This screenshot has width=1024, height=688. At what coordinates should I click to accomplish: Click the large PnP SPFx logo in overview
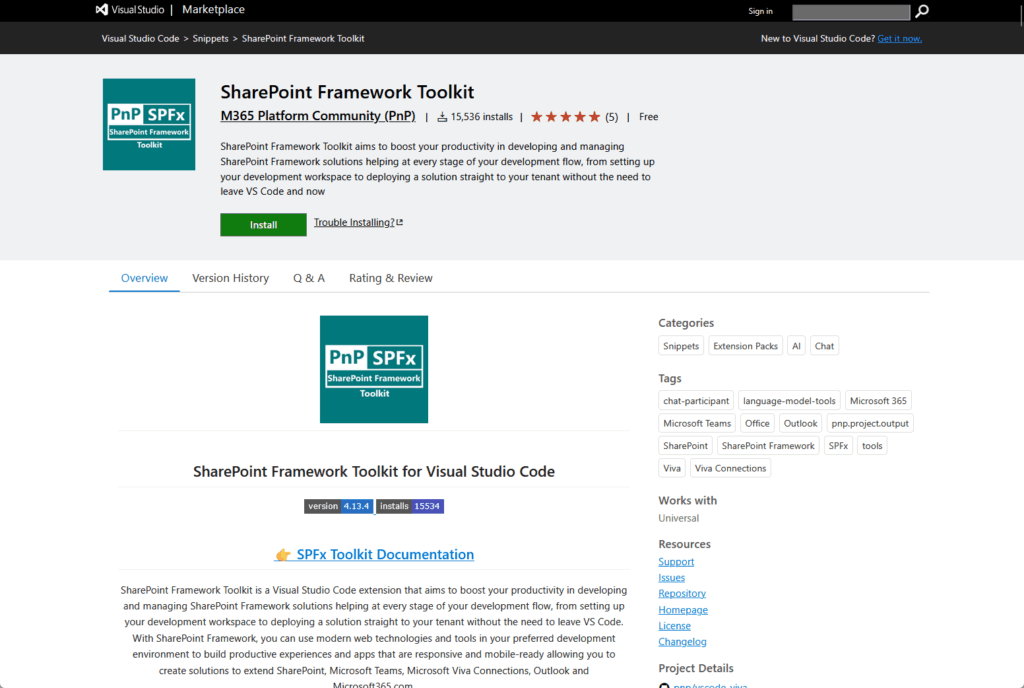374,369
